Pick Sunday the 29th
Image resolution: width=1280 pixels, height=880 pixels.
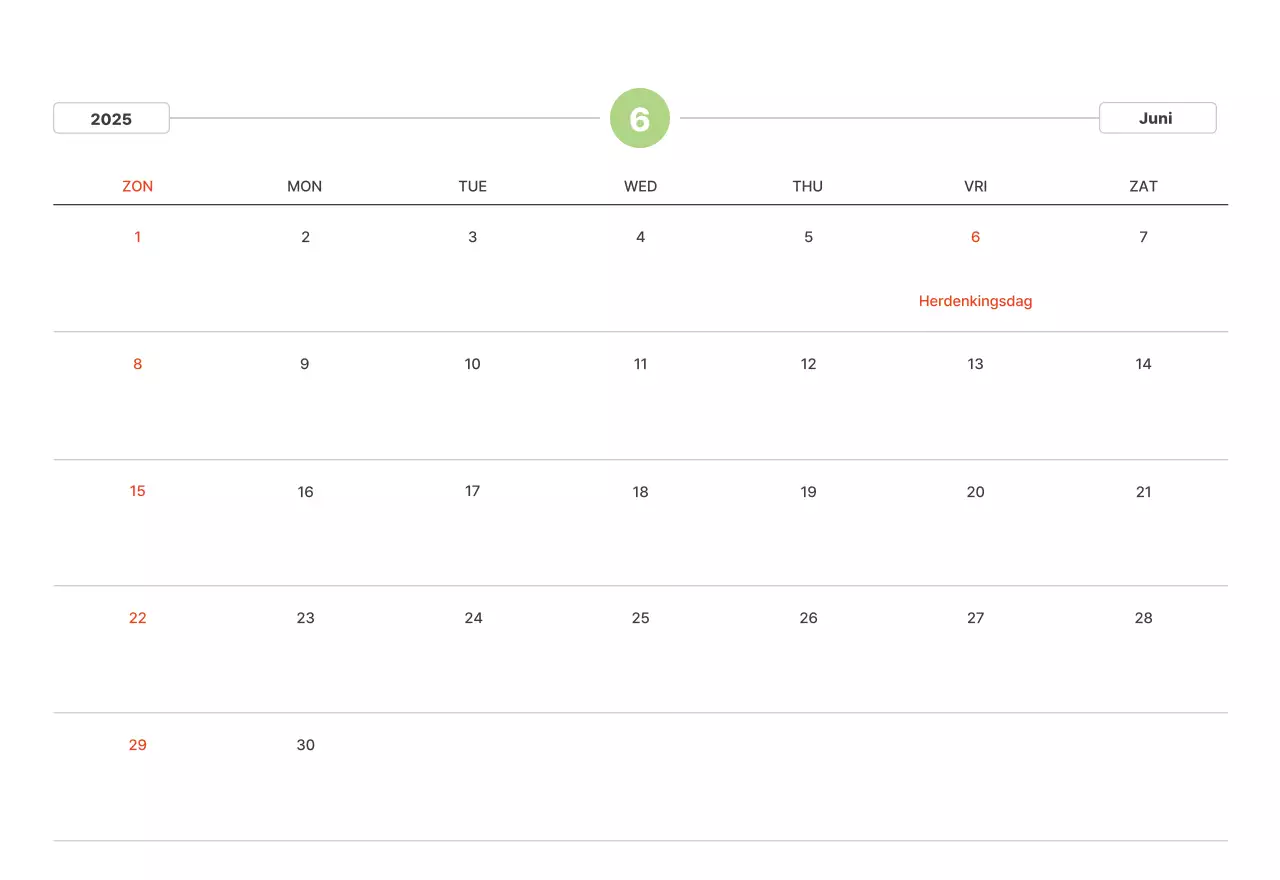(138, 745)
